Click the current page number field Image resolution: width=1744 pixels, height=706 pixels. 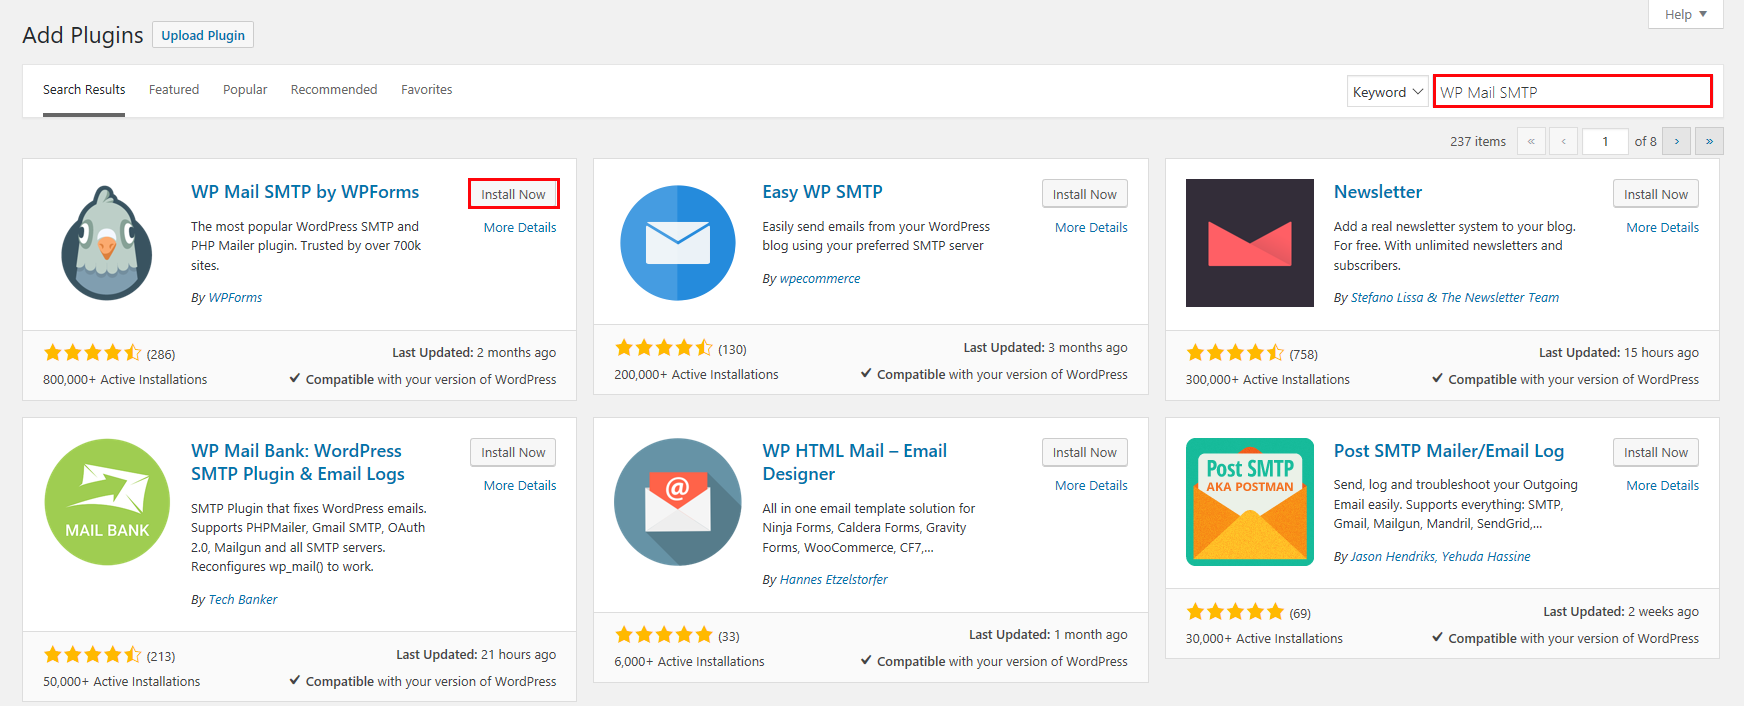click(x=1606, y=141)
